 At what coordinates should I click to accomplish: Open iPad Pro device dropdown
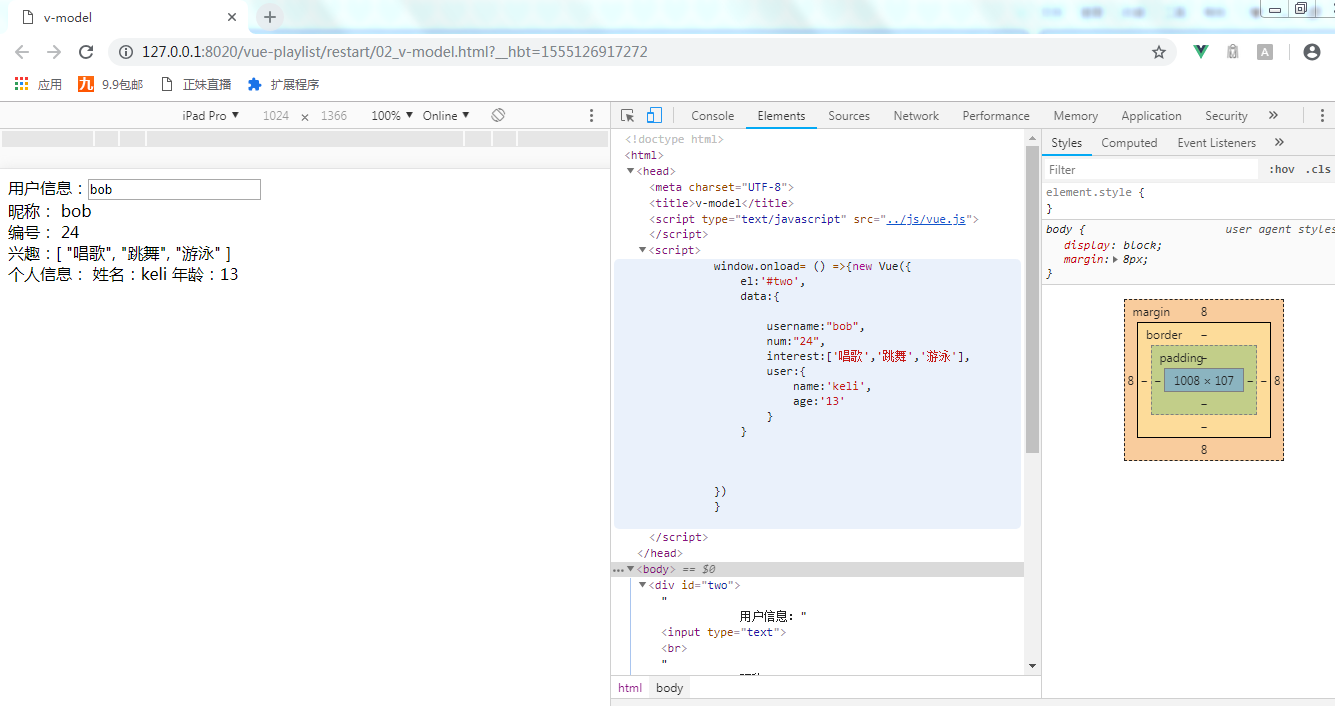pyautogui.click(x=210, y=116)
